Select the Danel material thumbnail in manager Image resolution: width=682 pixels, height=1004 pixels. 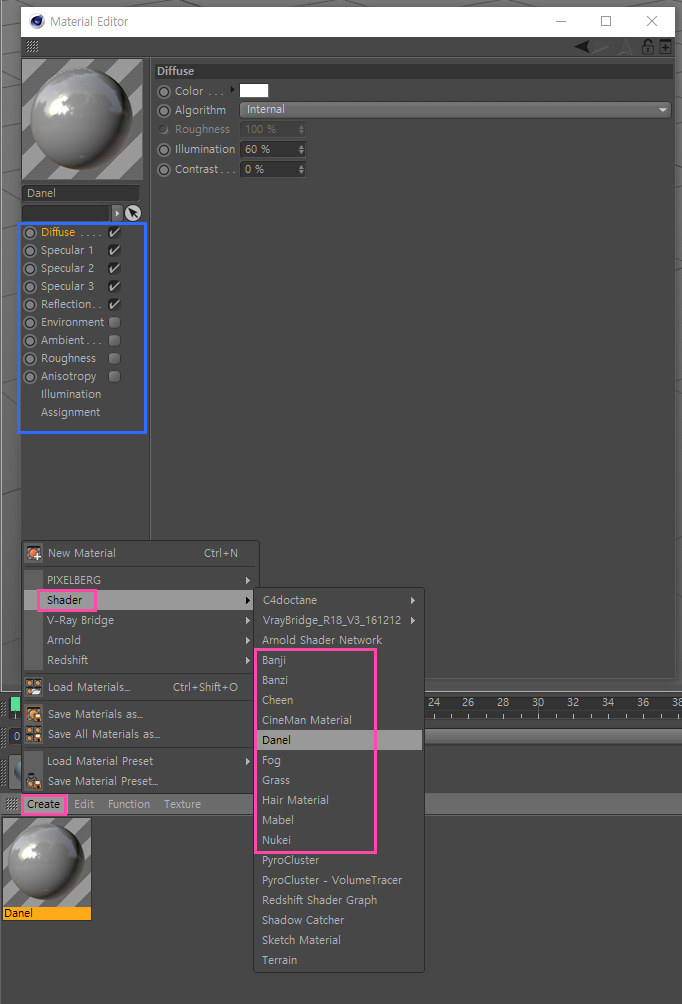click(47, 869)
